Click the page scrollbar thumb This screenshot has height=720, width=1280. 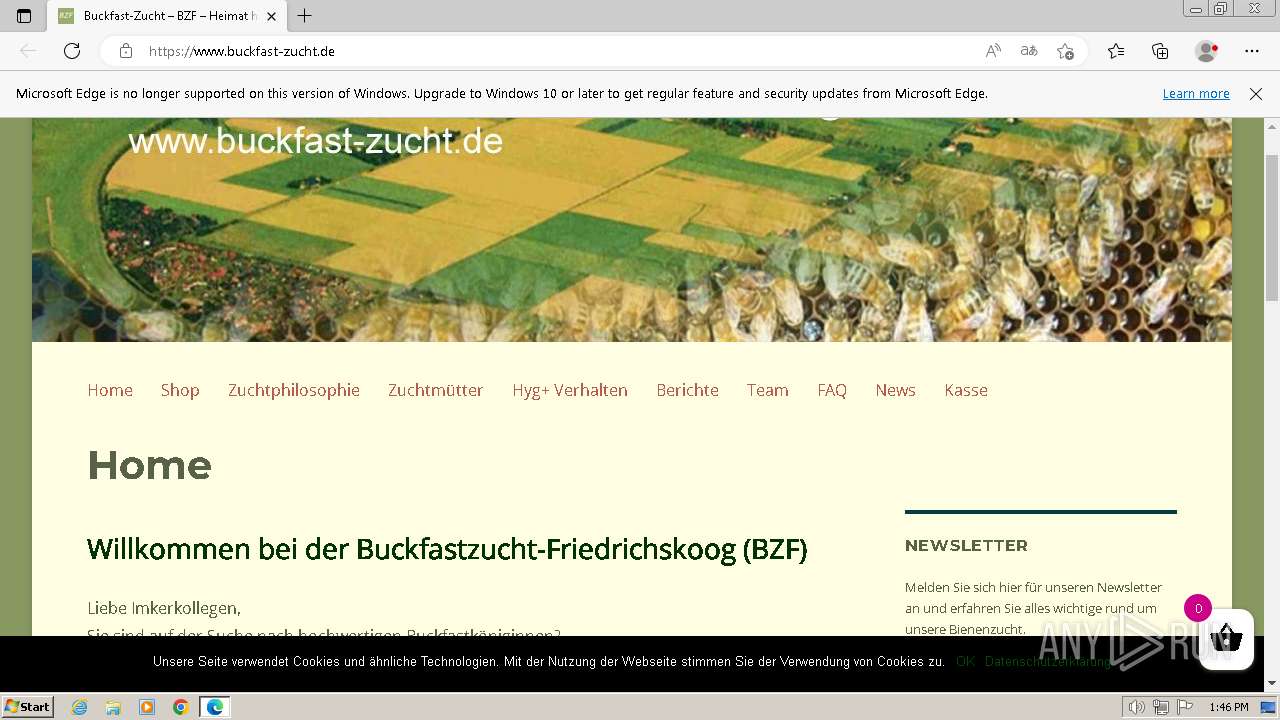pyautogui.click(x=1271, y=228)
